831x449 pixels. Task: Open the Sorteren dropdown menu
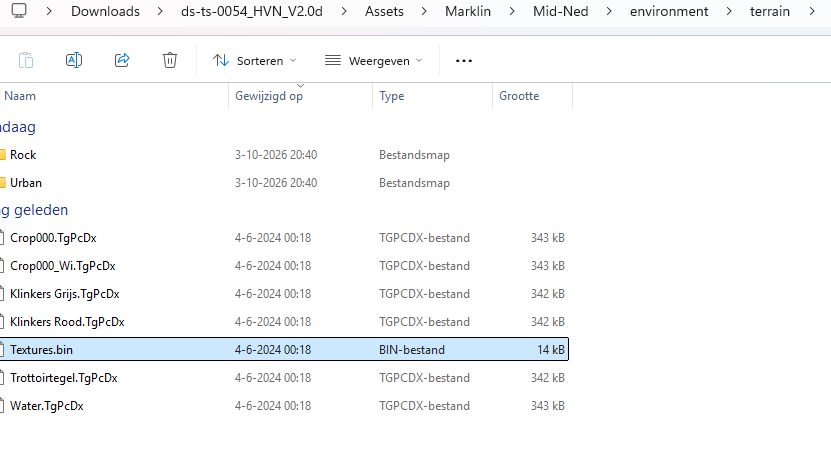click(x=254, y=61)
